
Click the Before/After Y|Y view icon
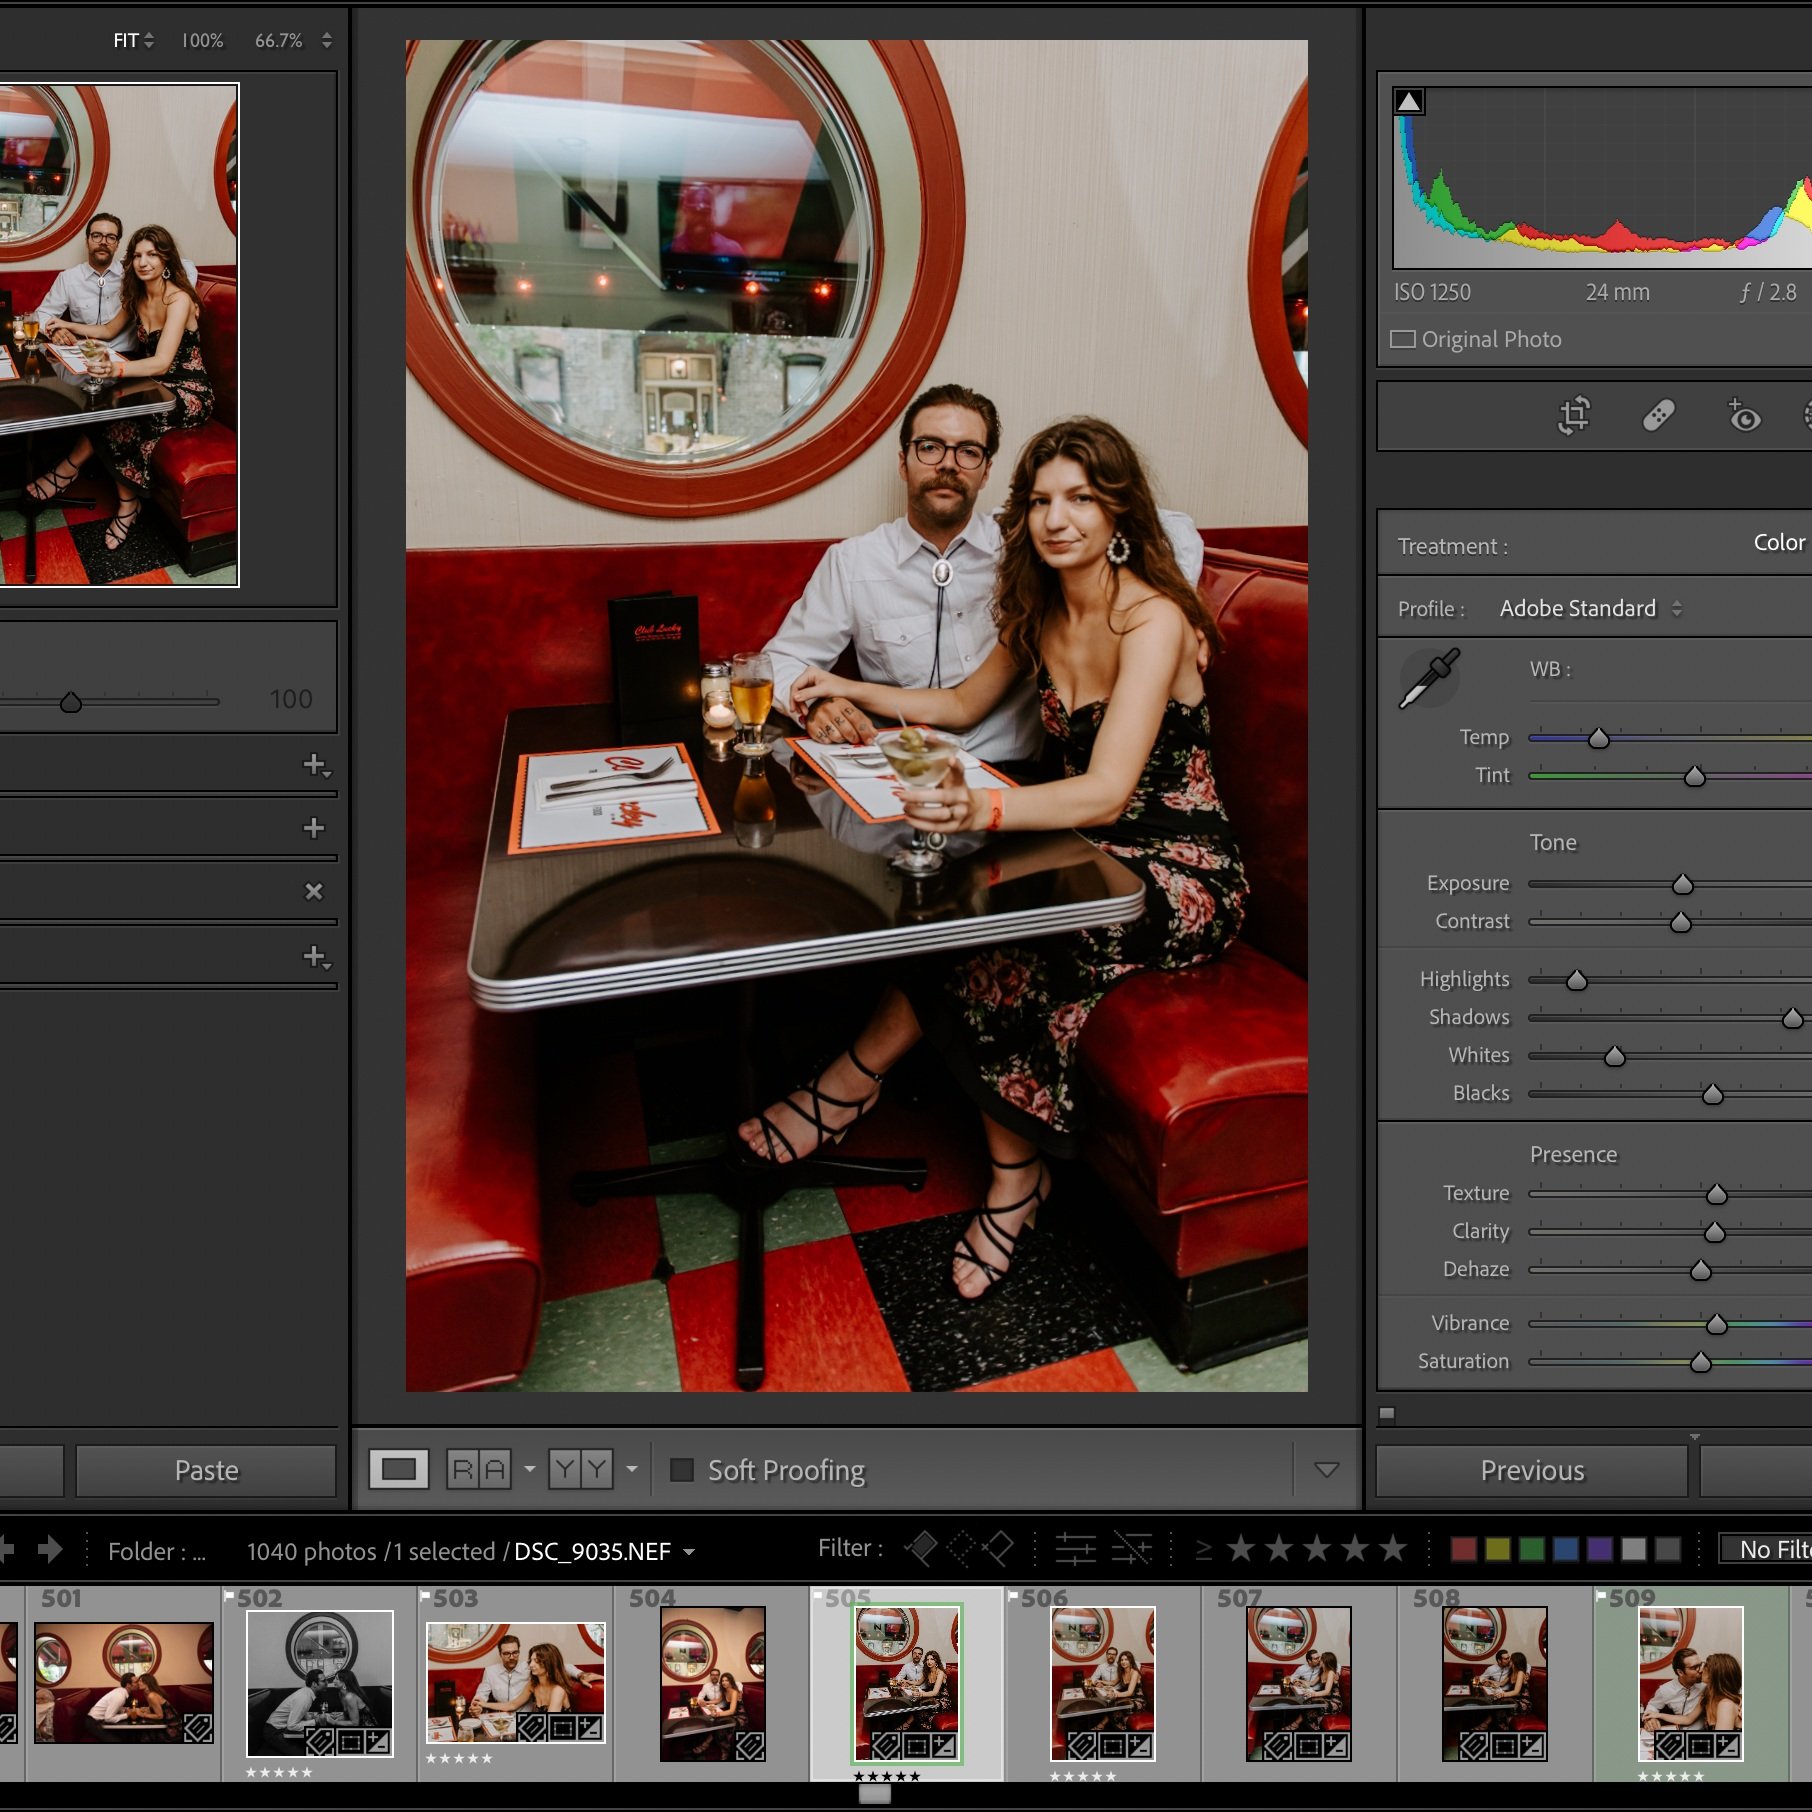(x=580, y=1469)
